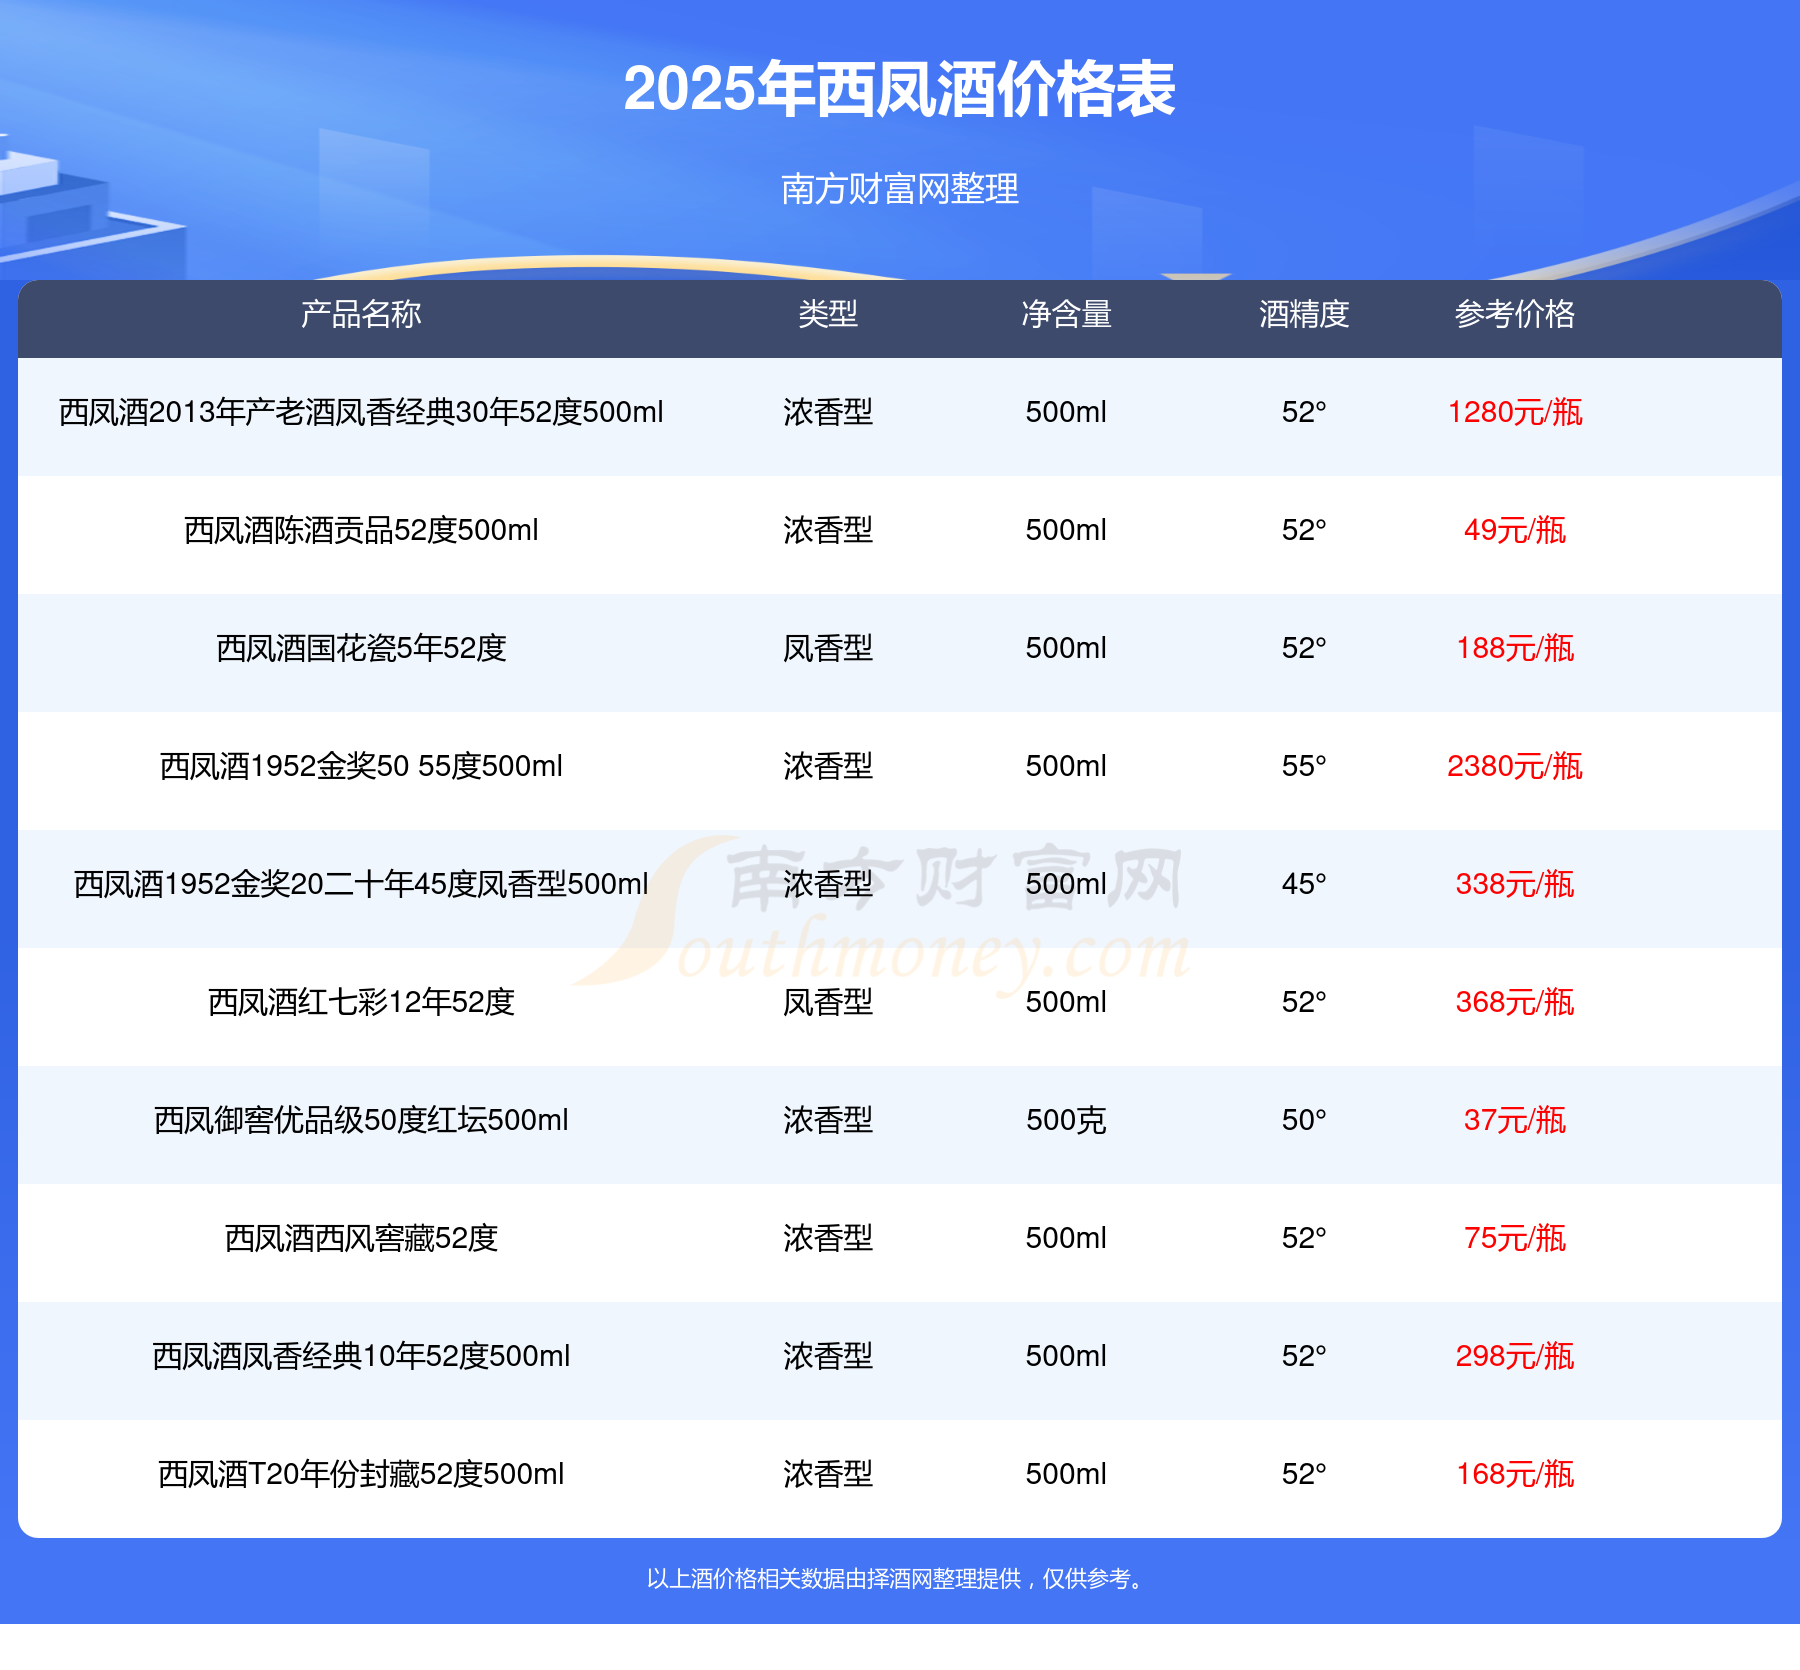Click product 西凤酒西凤窖藏52度
This screenshot has height=1670, width=1800.
pyautogui.click(x=361, y=1238)
